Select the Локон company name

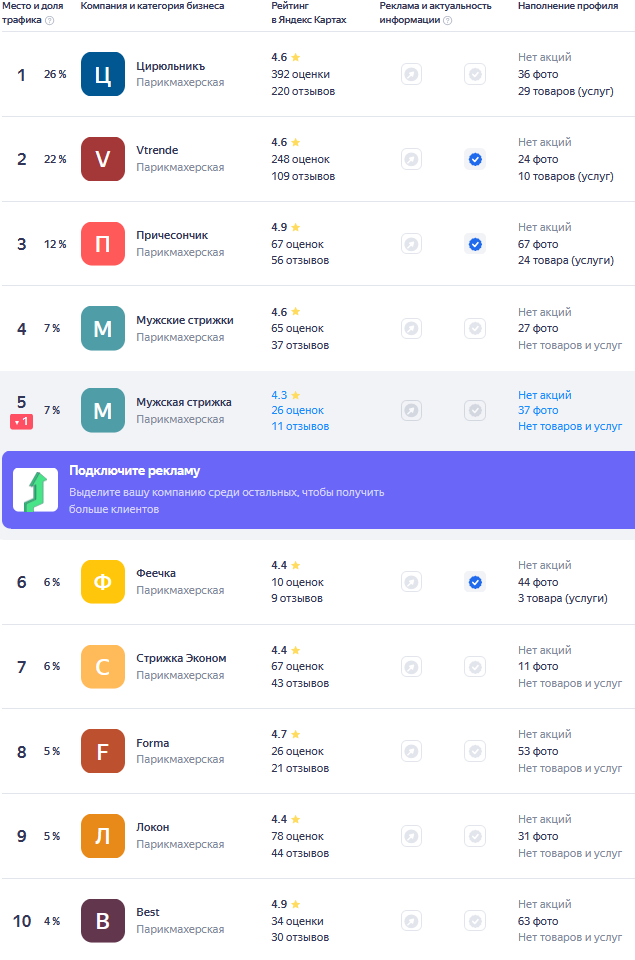(152, 827)
